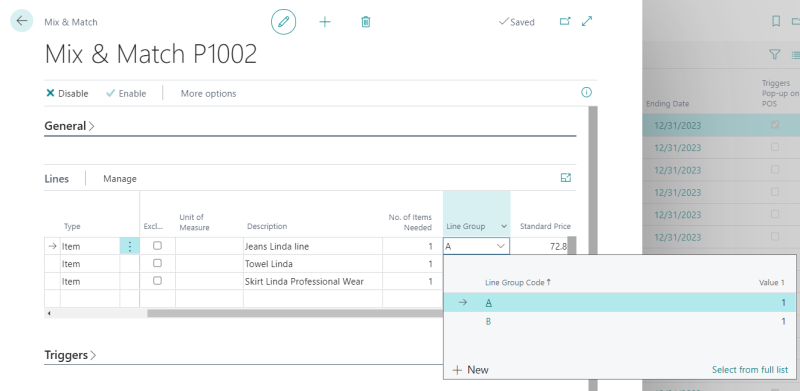
Task: Click Item type cell in Skirt Linda row
Action: pyautogui.click(x=90, y=281)
